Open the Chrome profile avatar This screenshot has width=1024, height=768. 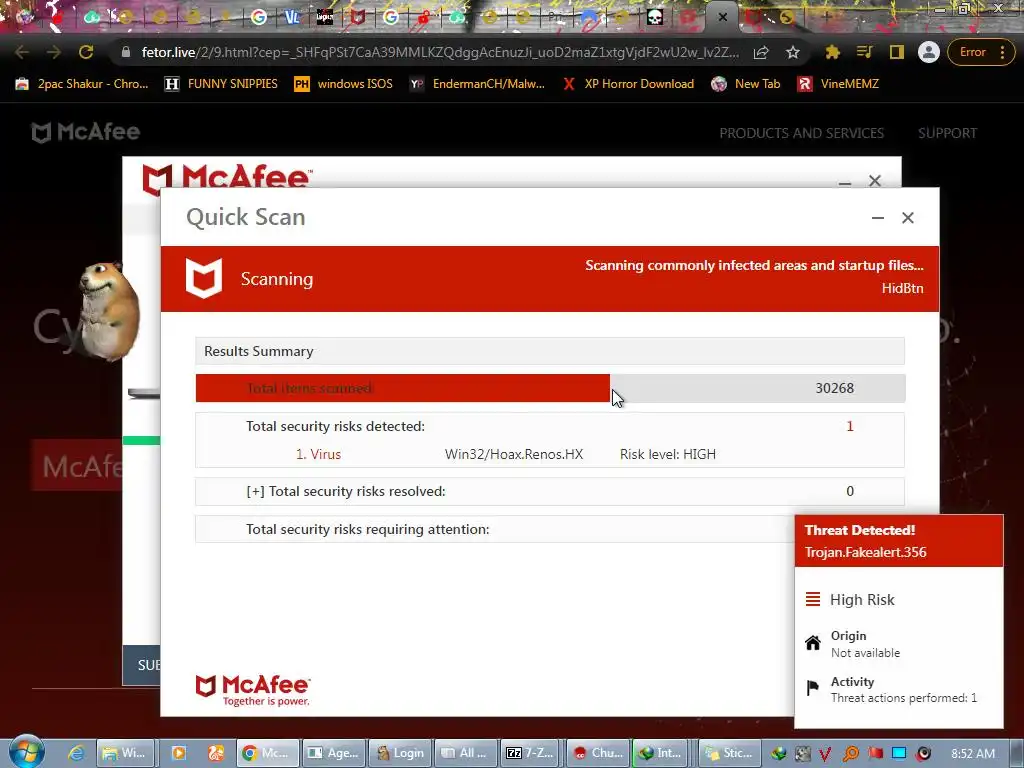(929, 52)
